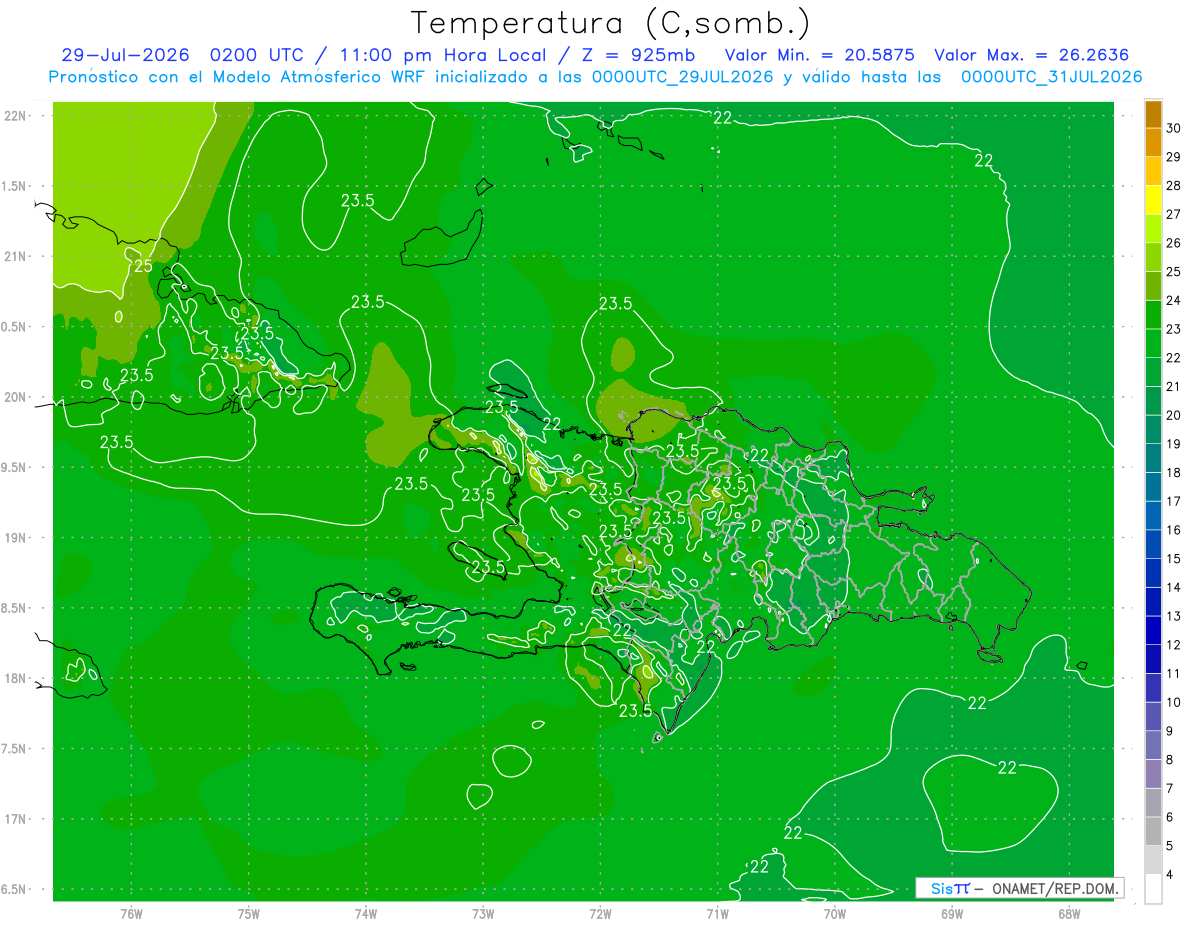The width and height of the screenshot is (1200, 927).
Task: Click the "76W" longitude axis label
Action: pos(131,913)
